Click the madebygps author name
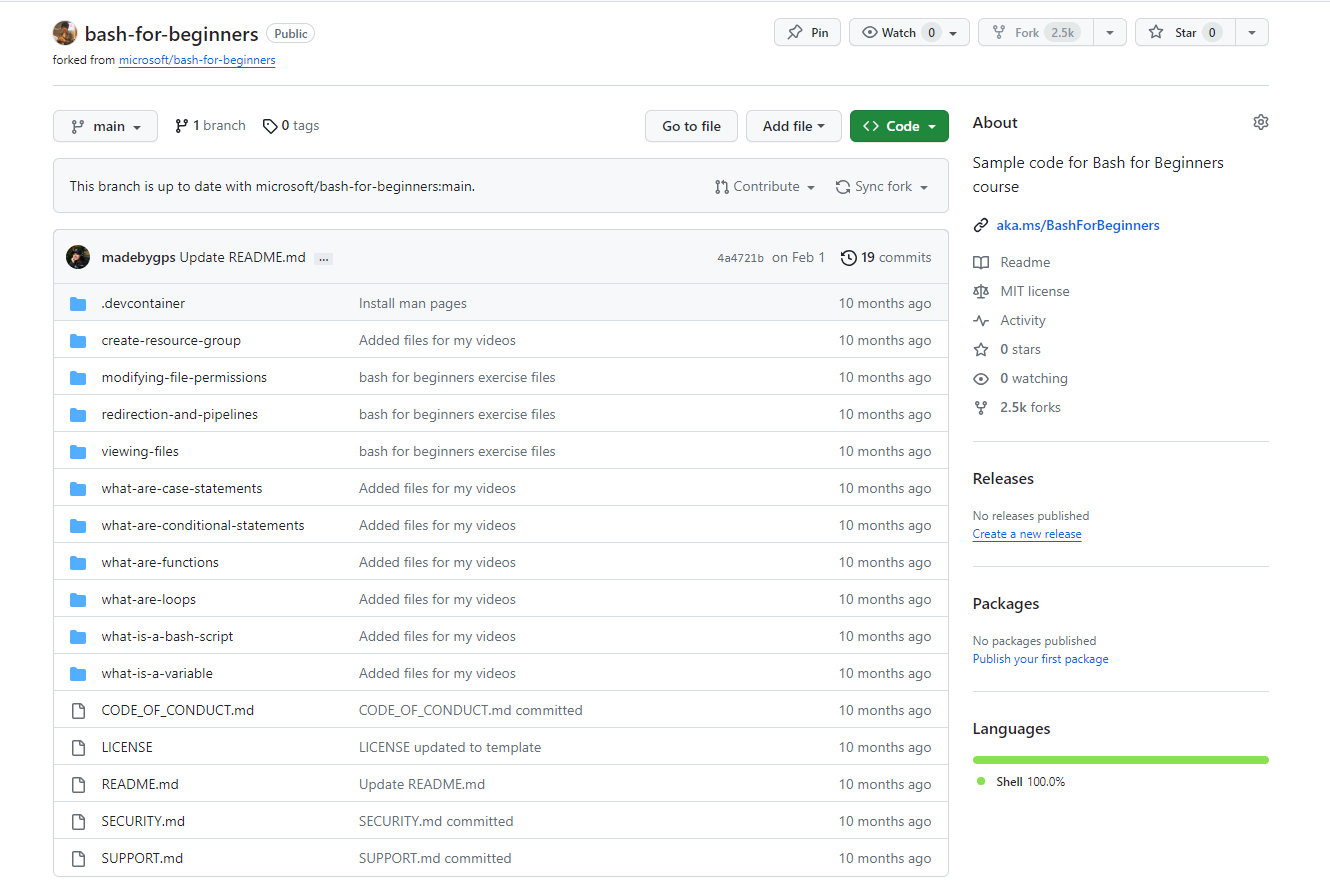 coord(139,257)
